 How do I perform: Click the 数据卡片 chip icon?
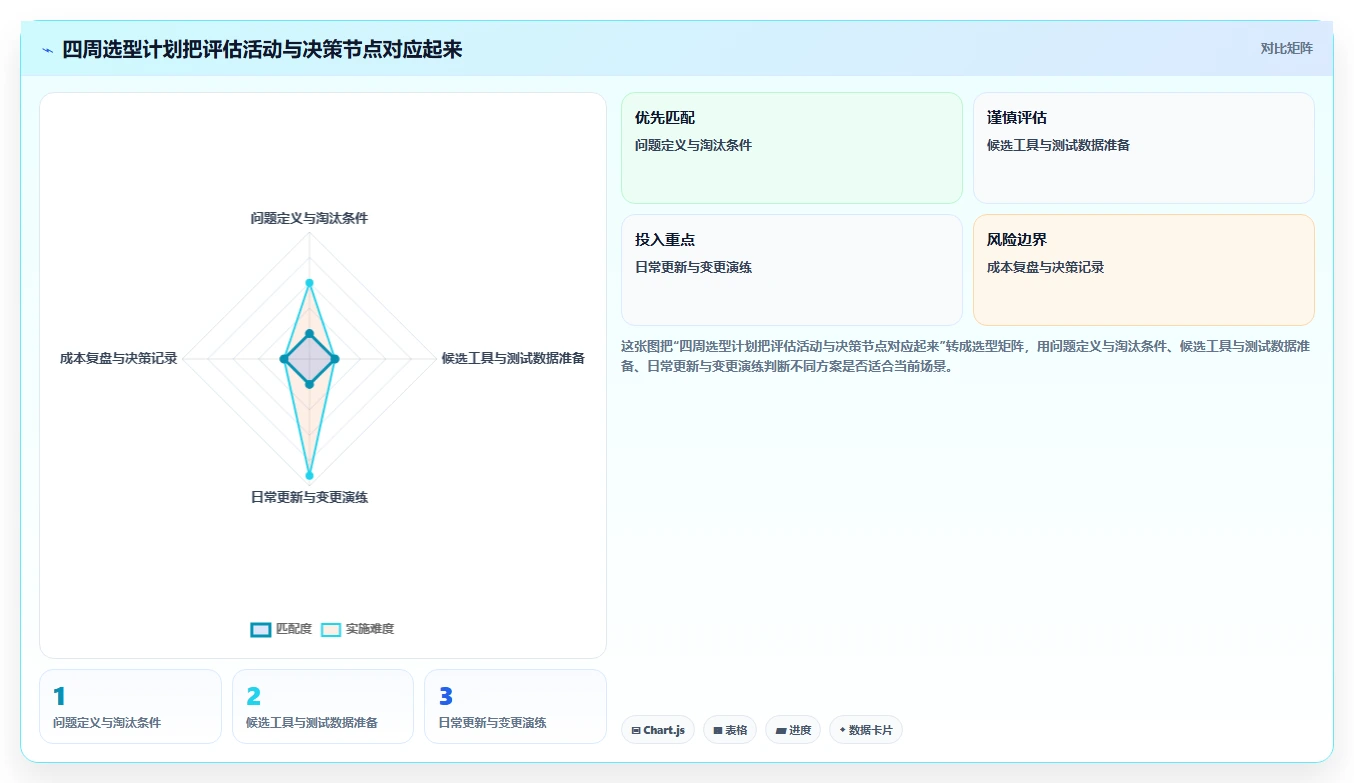pyautogui.click(x=842, y=731)
